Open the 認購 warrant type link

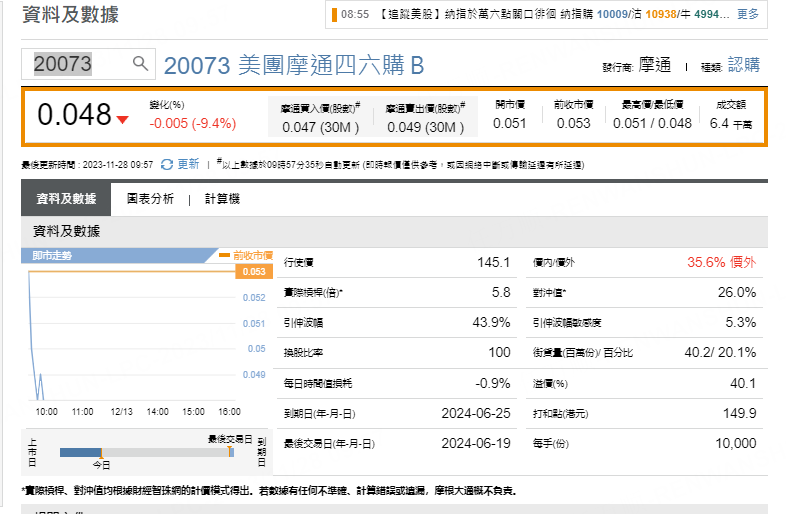pyautogui.click(x=744, y=65)
